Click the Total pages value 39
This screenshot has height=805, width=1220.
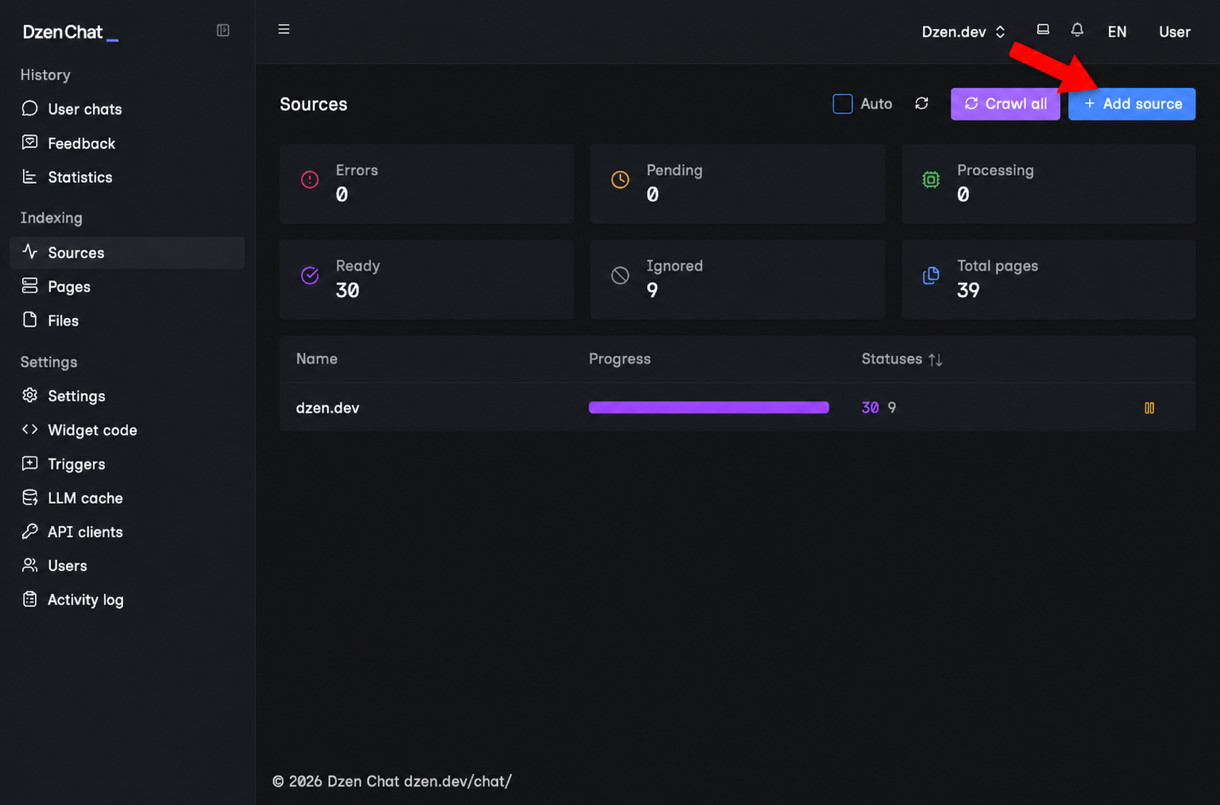[x=968, y=291]
